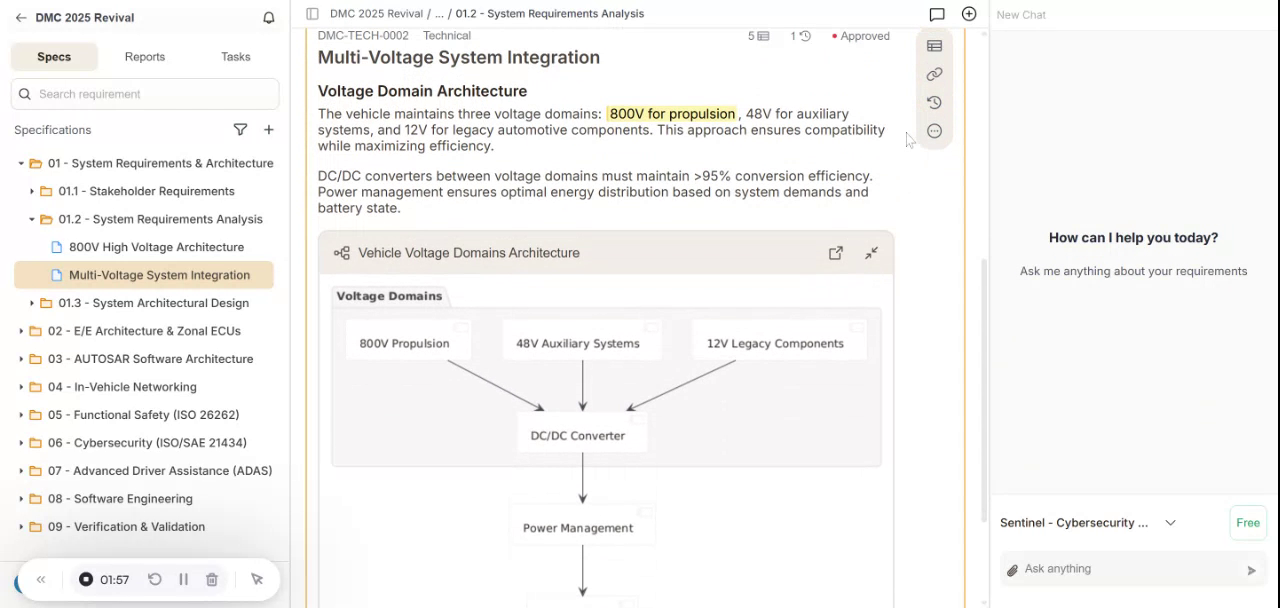Click the link icon in side toolbar
1280x608 pixels.
pyautogui.click(x=934, y=74)
